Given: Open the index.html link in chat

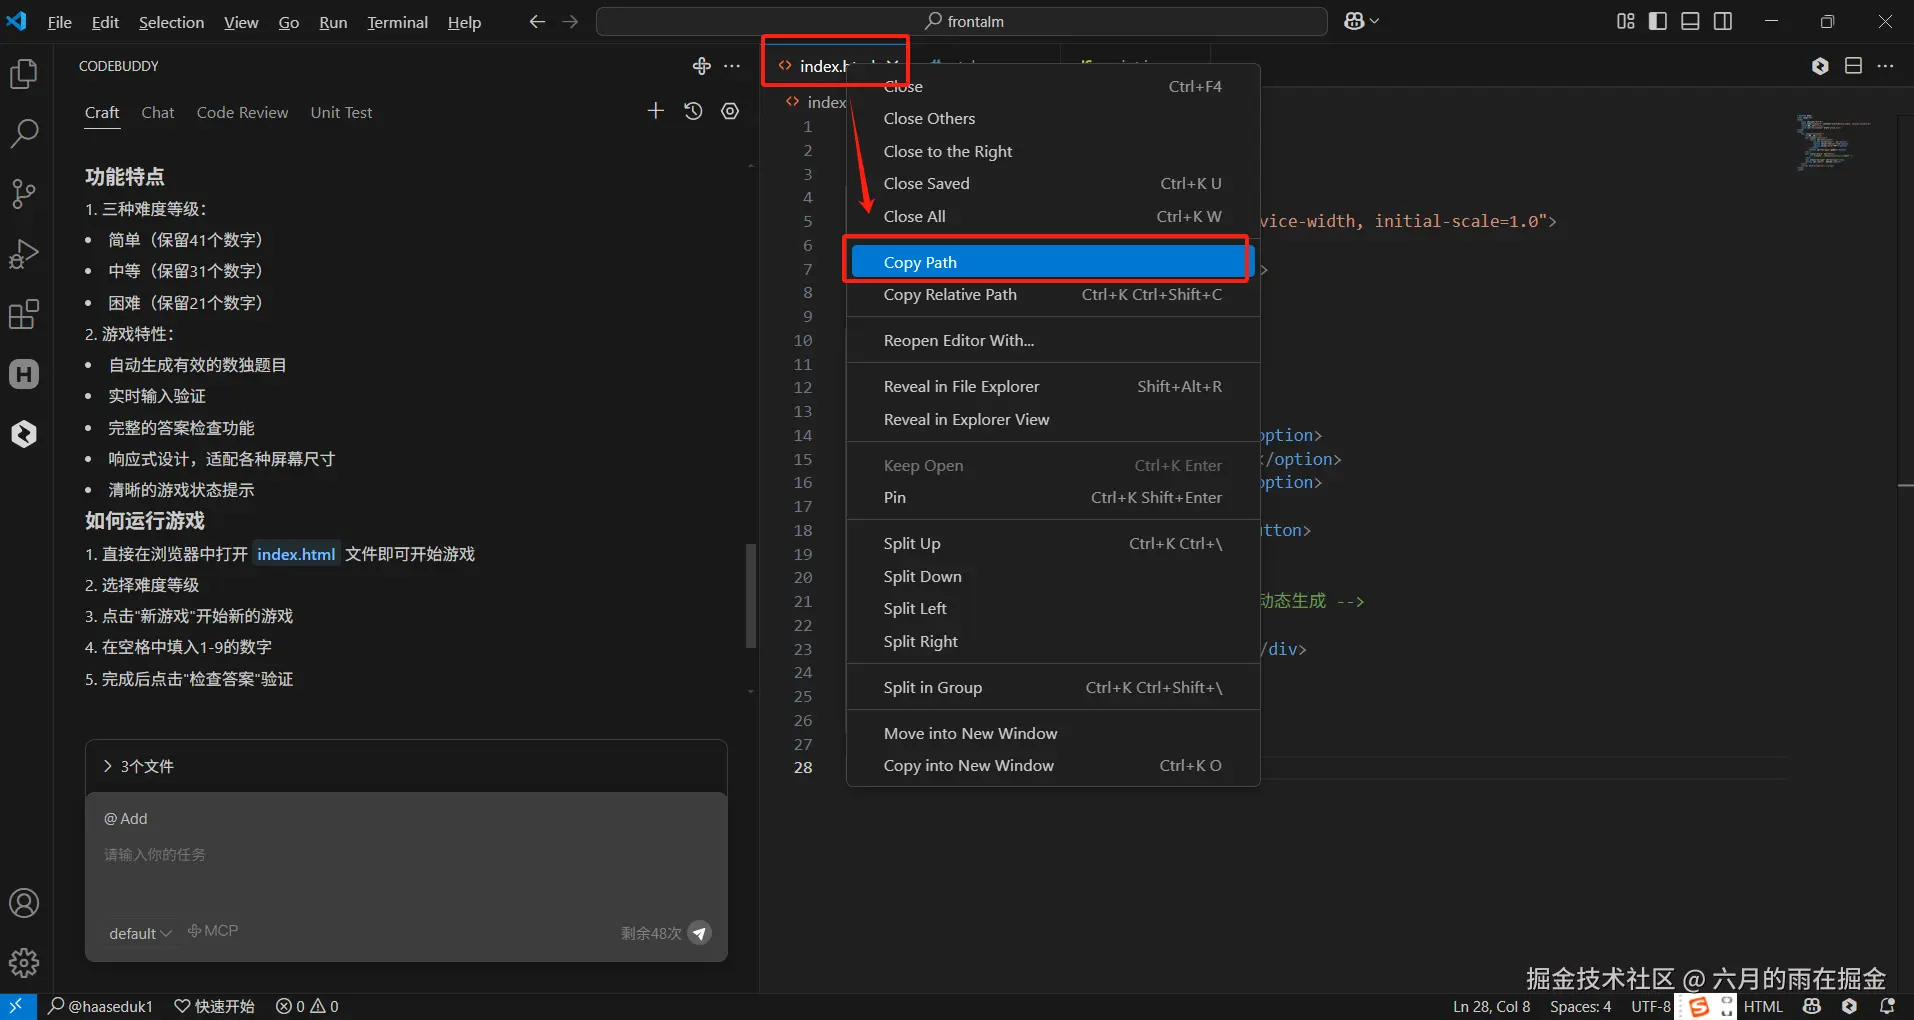Looking at the screenshot, I should (x=296, y=554).
